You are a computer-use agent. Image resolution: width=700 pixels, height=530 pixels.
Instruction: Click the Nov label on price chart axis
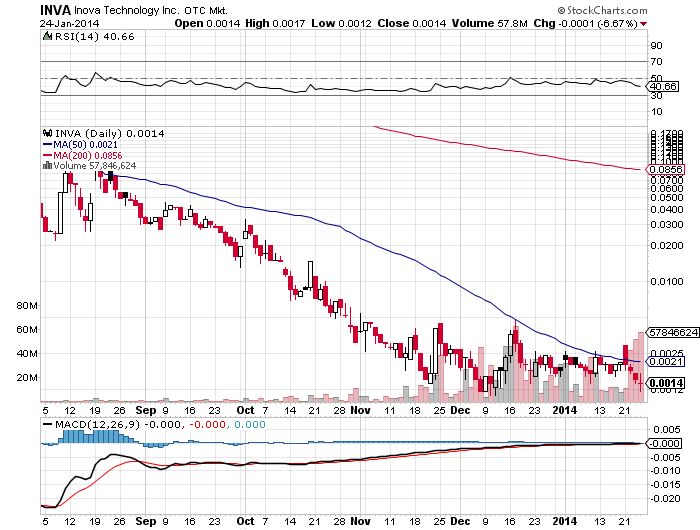pyautogui.click(x=360, y=410)
